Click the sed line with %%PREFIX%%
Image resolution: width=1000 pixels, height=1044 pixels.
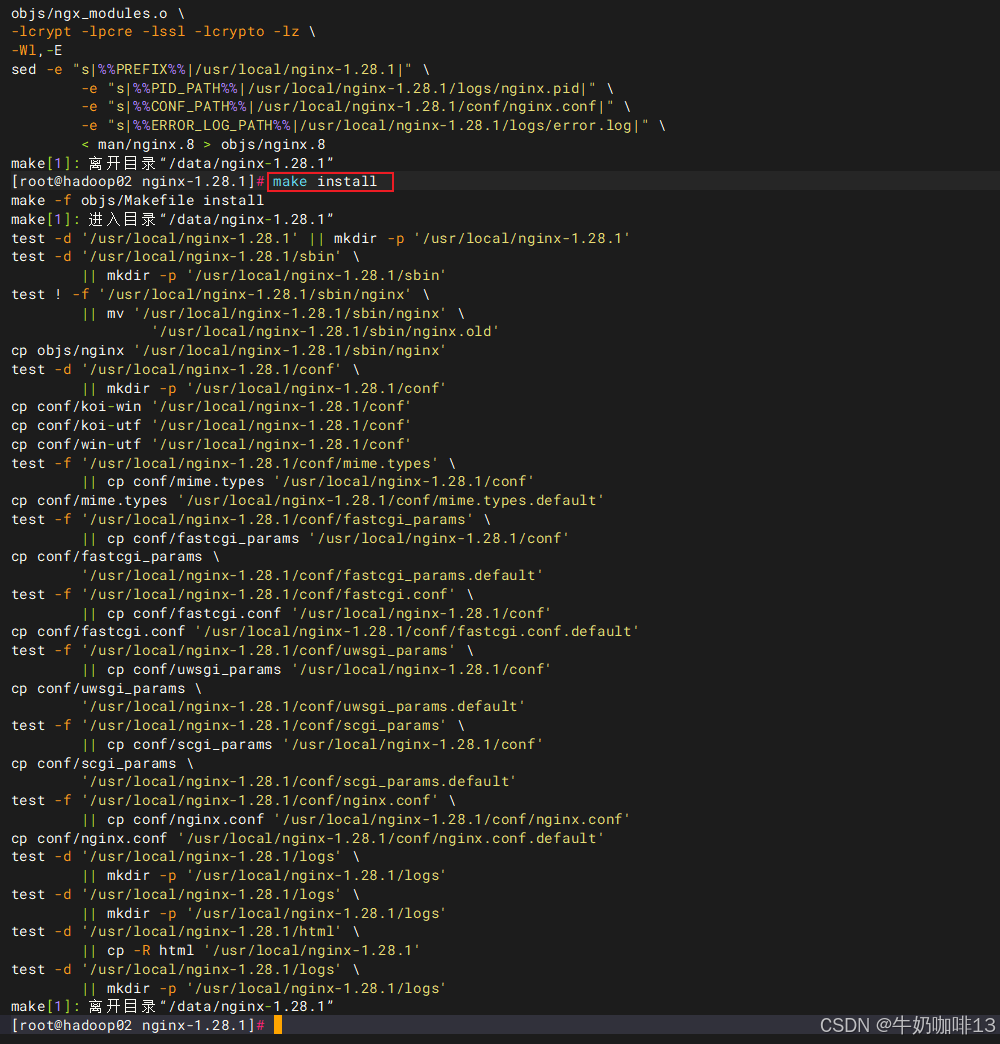click(220, 69)
